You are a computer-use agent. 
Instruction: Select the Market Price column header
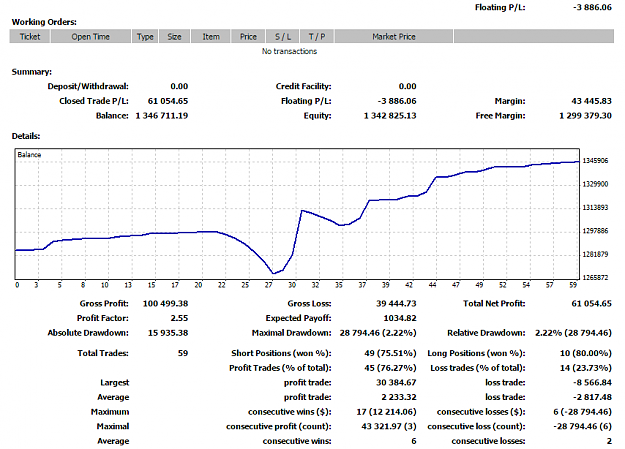(394, 37)
